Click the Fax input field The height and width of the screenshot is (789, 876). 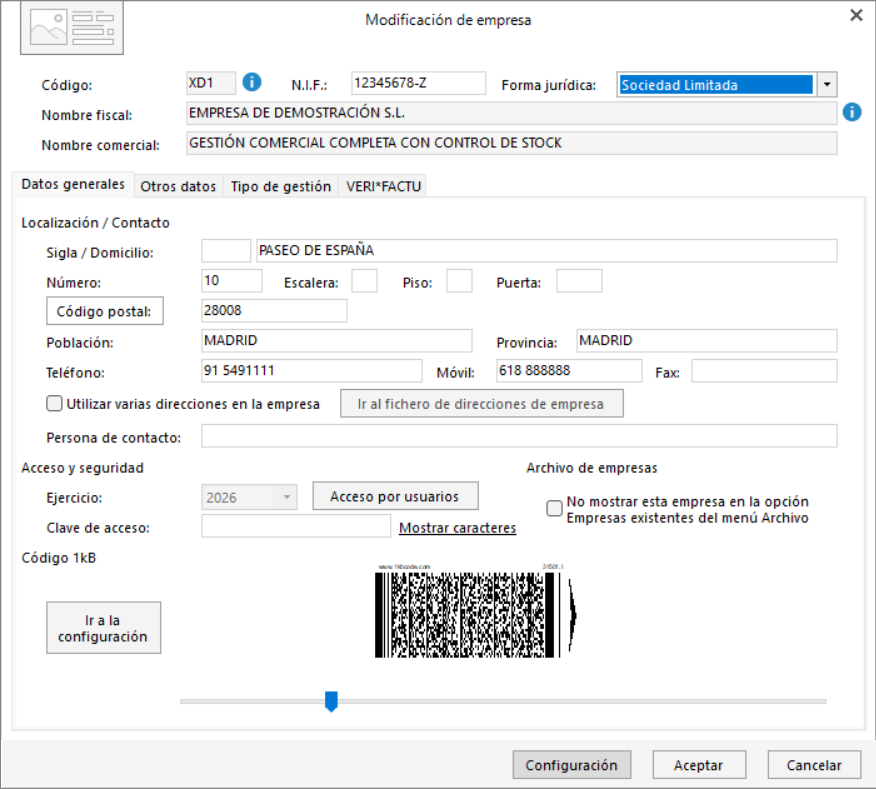[764, 370]
